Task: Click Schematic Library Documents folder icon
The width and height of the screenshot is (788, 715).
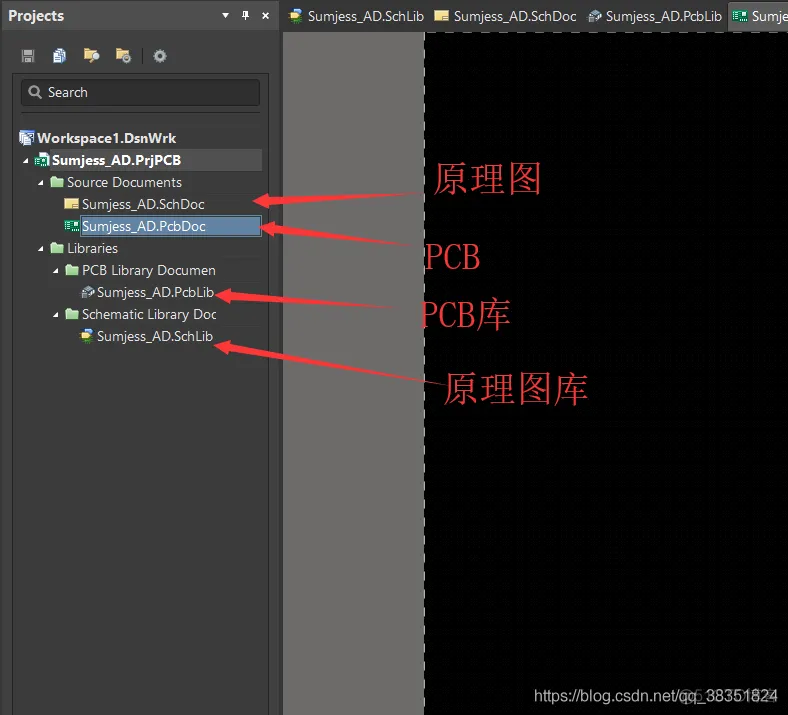Action: [x=72, y=314]
